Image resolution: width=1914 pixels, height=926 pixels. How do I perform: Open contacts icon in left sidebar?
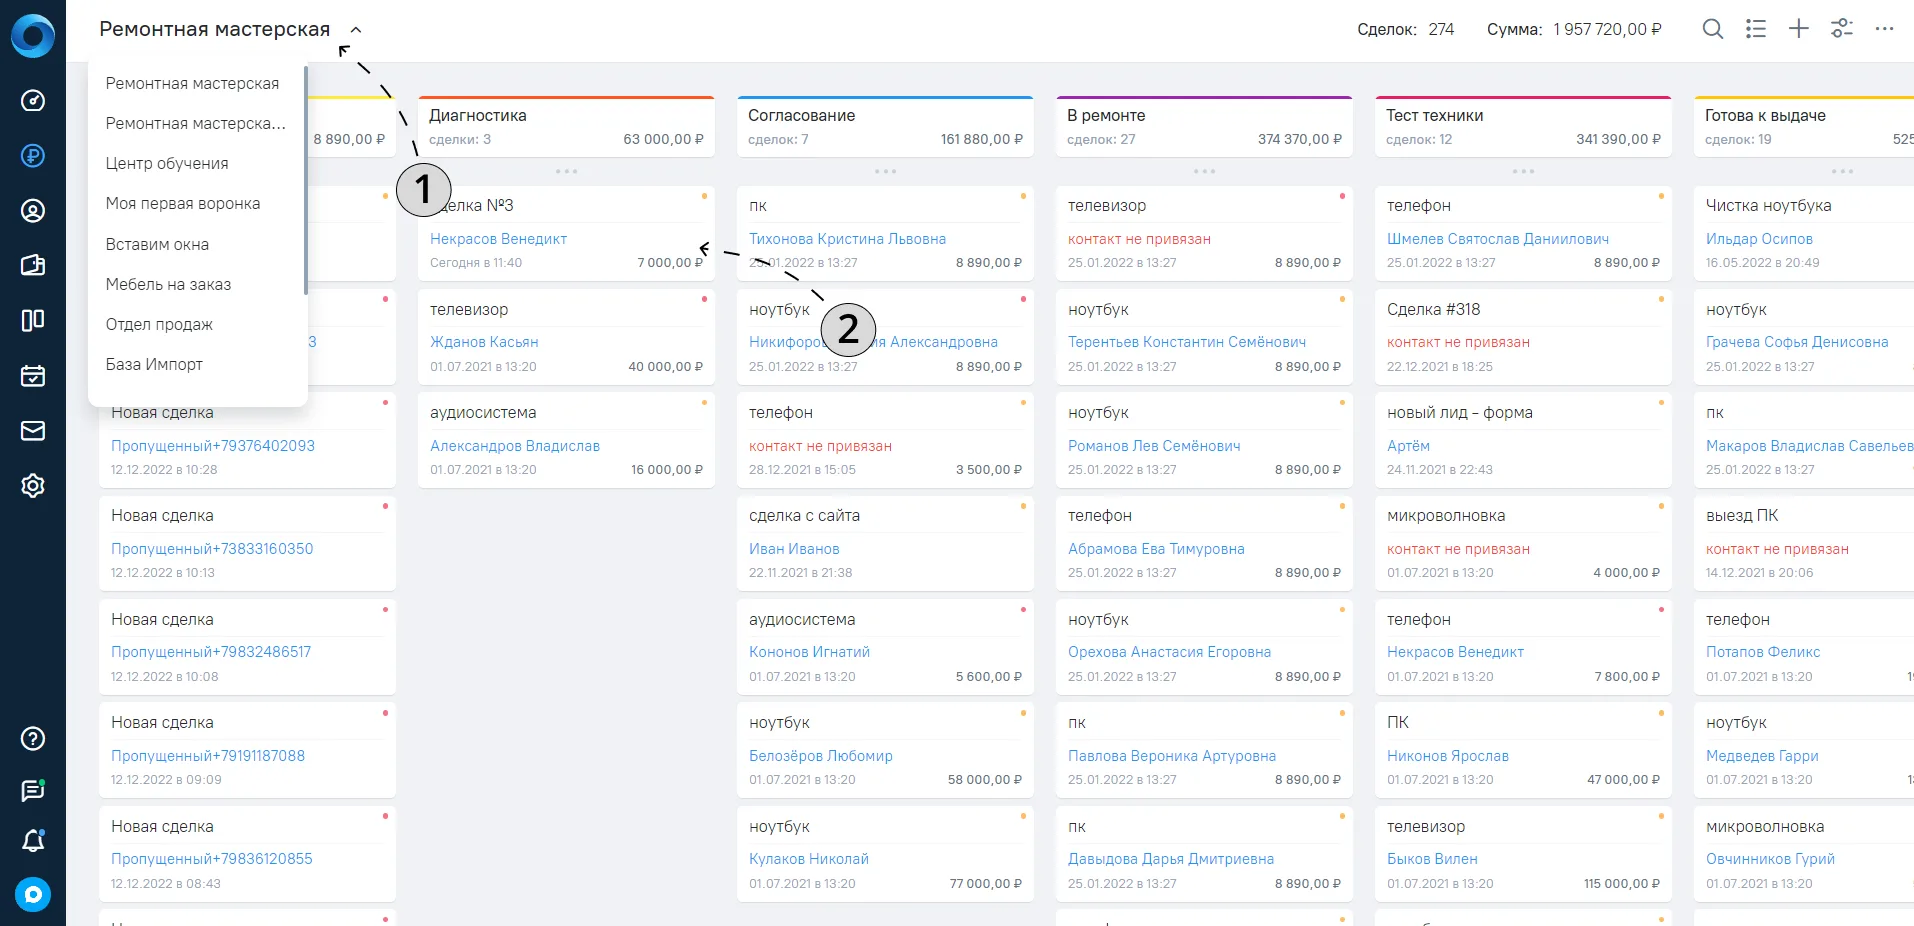point(33,210)
